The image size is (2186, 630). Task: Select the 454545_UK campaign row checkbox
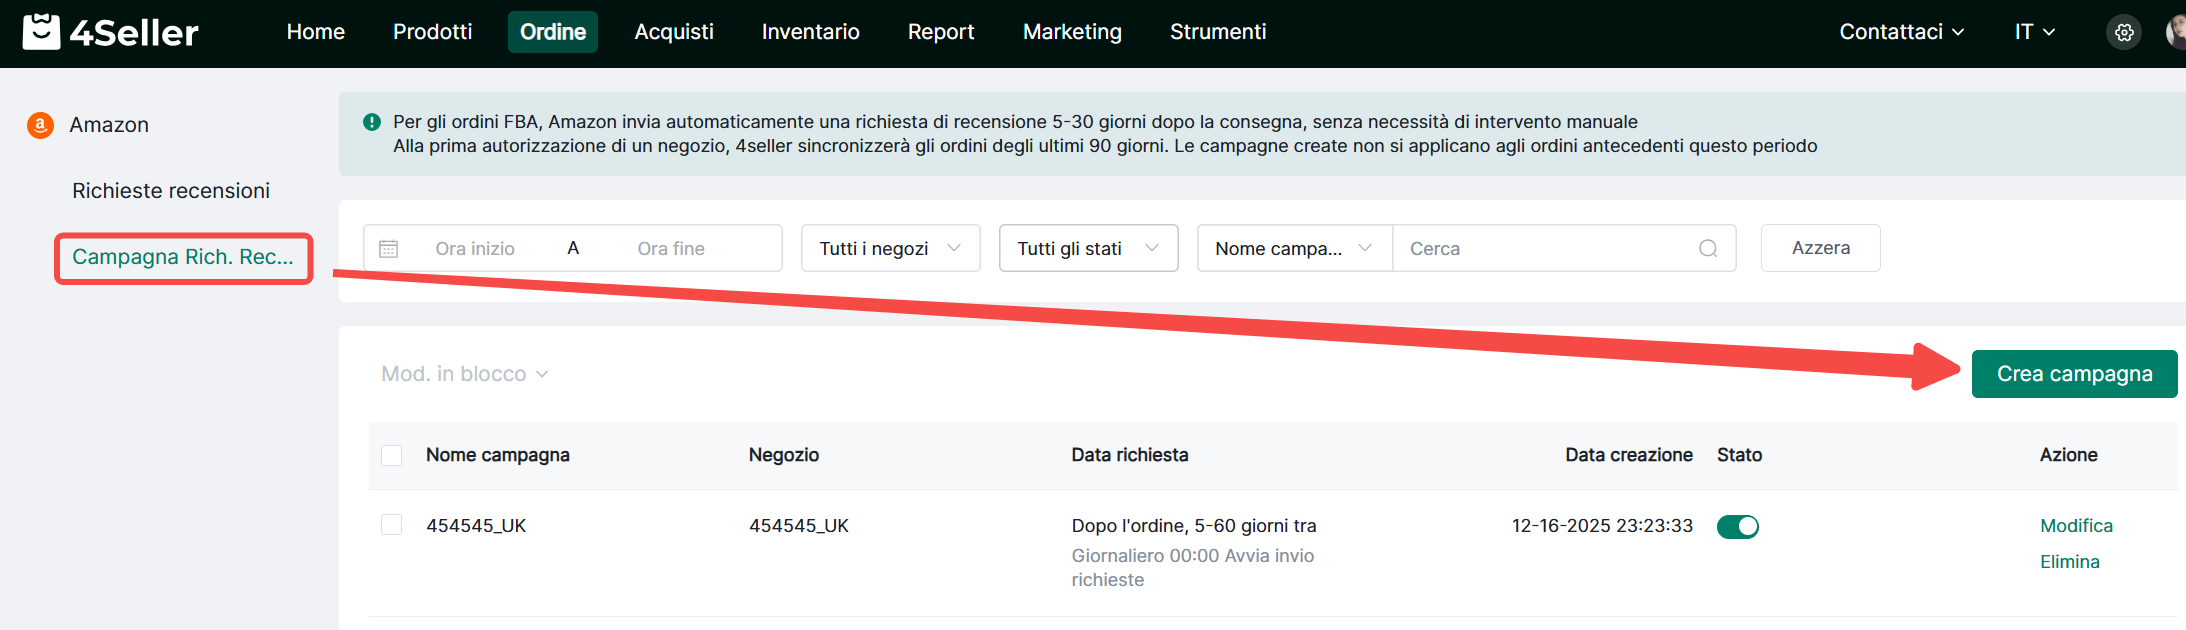click(x=392, y=525)
